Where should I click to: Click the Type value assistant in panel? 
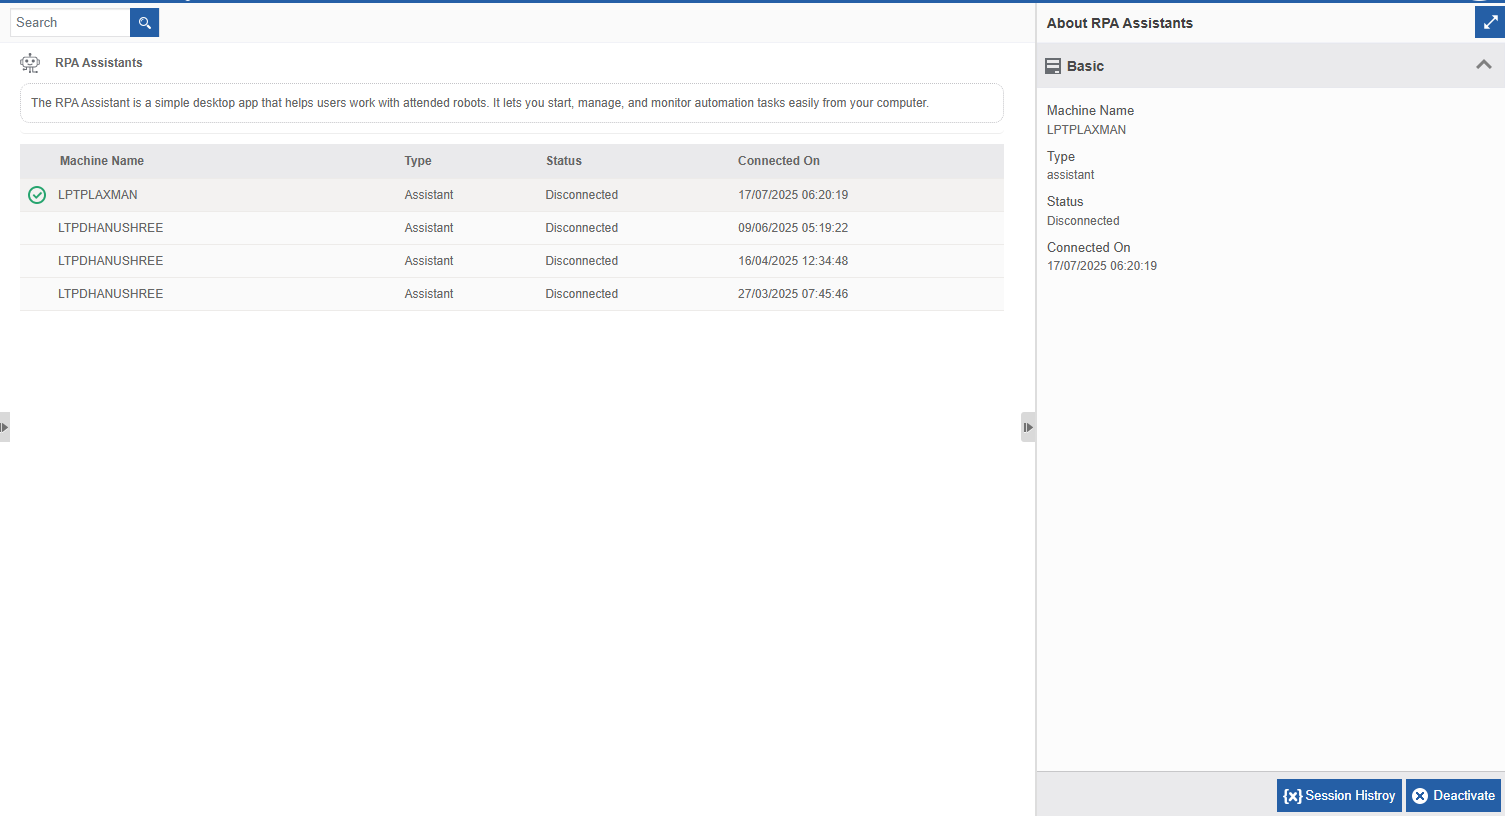[x=1071, y=175]
